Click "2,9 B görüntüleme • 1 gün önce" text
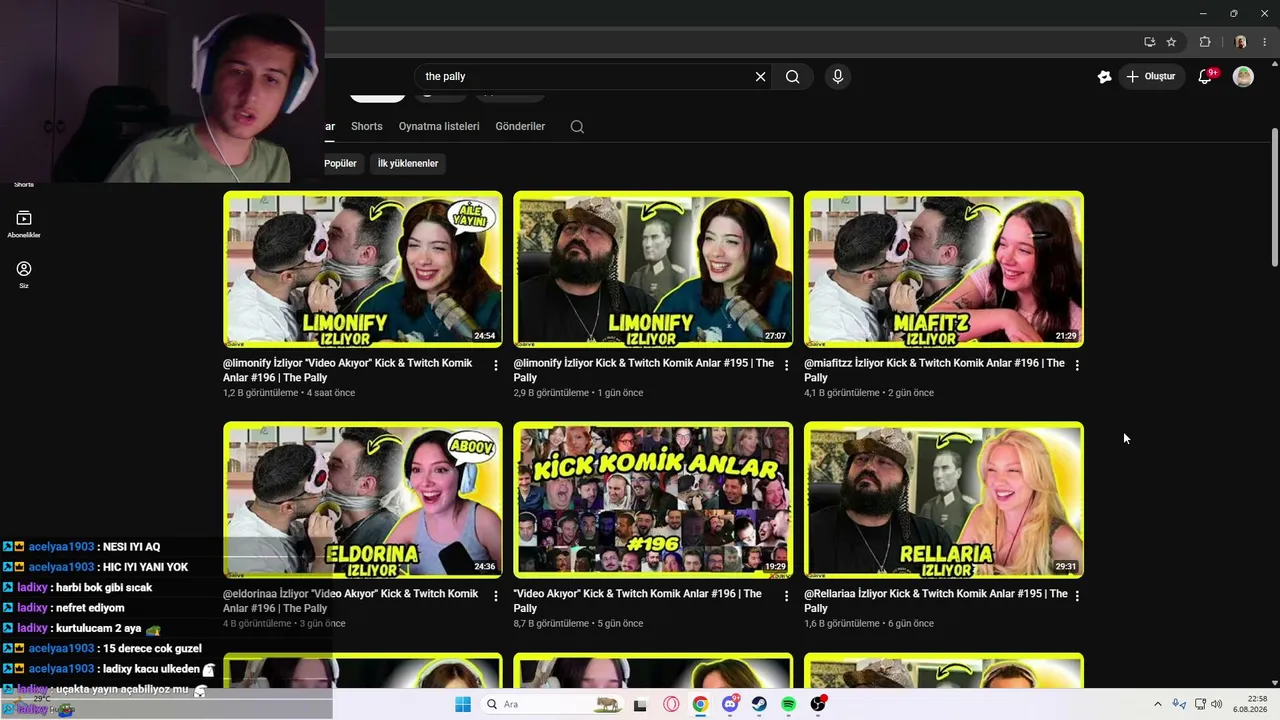Viewport: 1280px width, 720px height. [579, 393]
